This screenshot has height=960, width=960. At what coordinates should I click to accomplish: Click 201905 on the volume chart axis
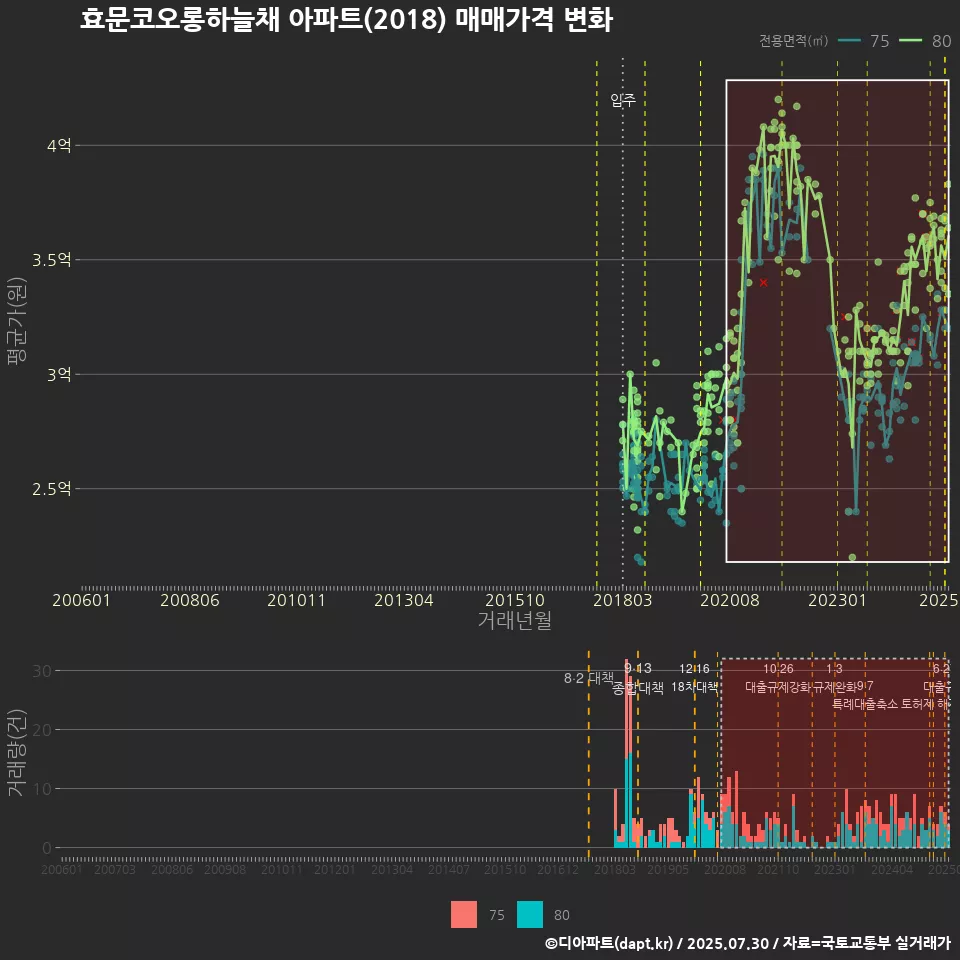point(668,869)
